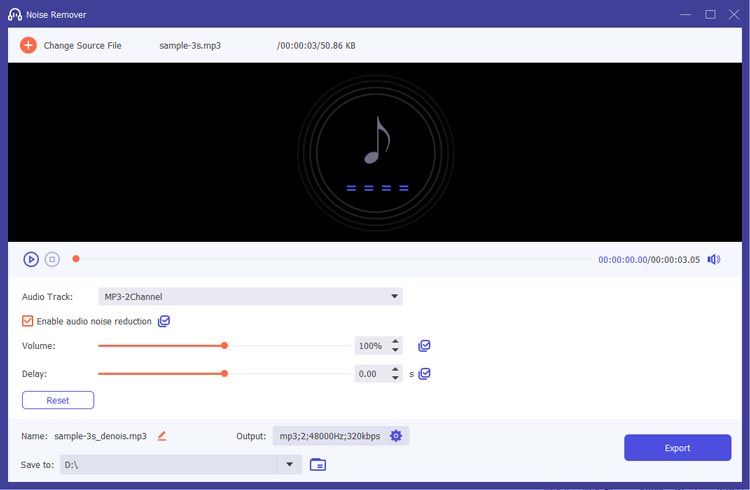This screenshot has height=490, width=750.
Task: Browse the output folder with folder icon
Action: [318, 464]
